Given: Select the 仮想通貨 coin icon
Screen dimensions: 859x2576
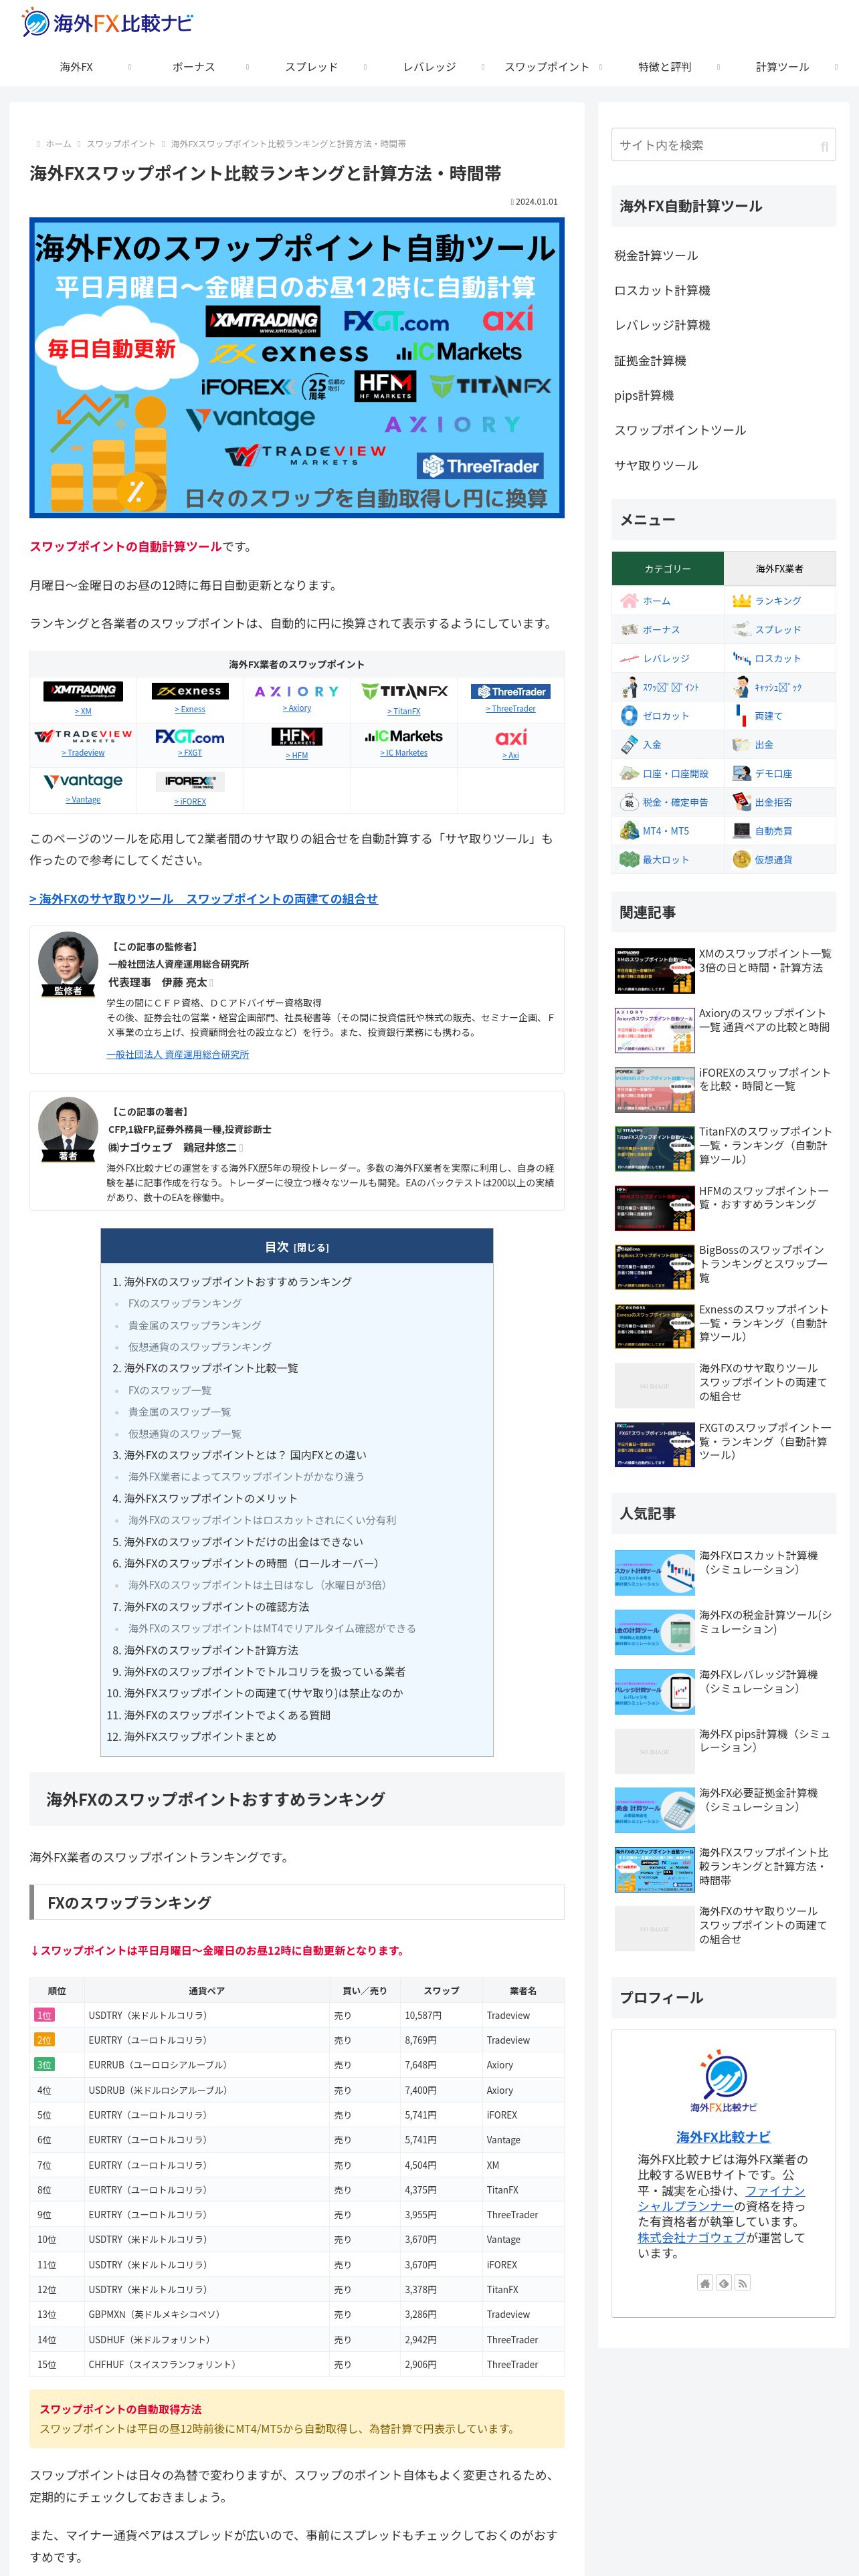Looking at the screenshot, I should click(741, 860).
